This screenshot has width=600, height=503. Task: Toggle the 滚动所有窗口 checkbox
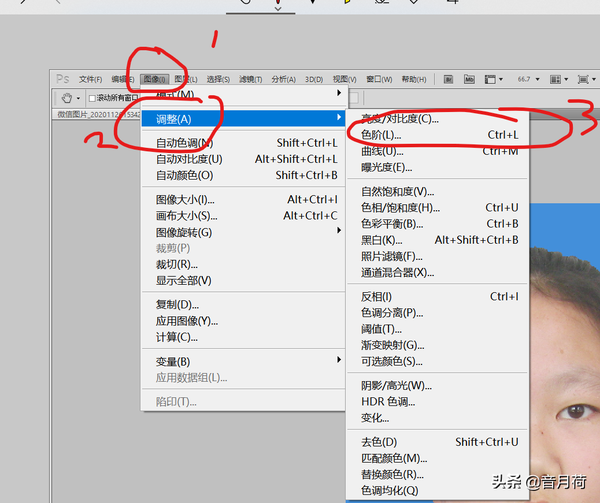pyautogui.click(x=92, y=98)
